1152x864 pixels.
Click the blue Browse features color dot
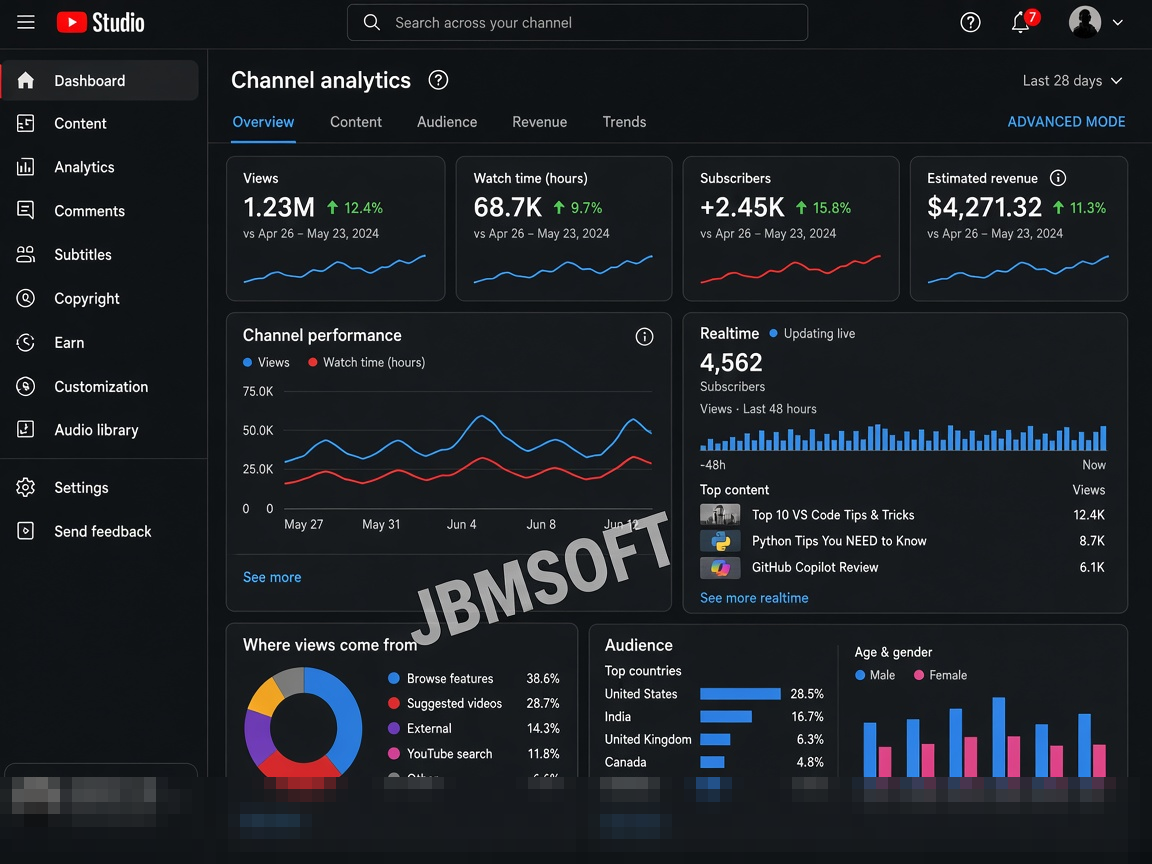[x=394, y=678]
